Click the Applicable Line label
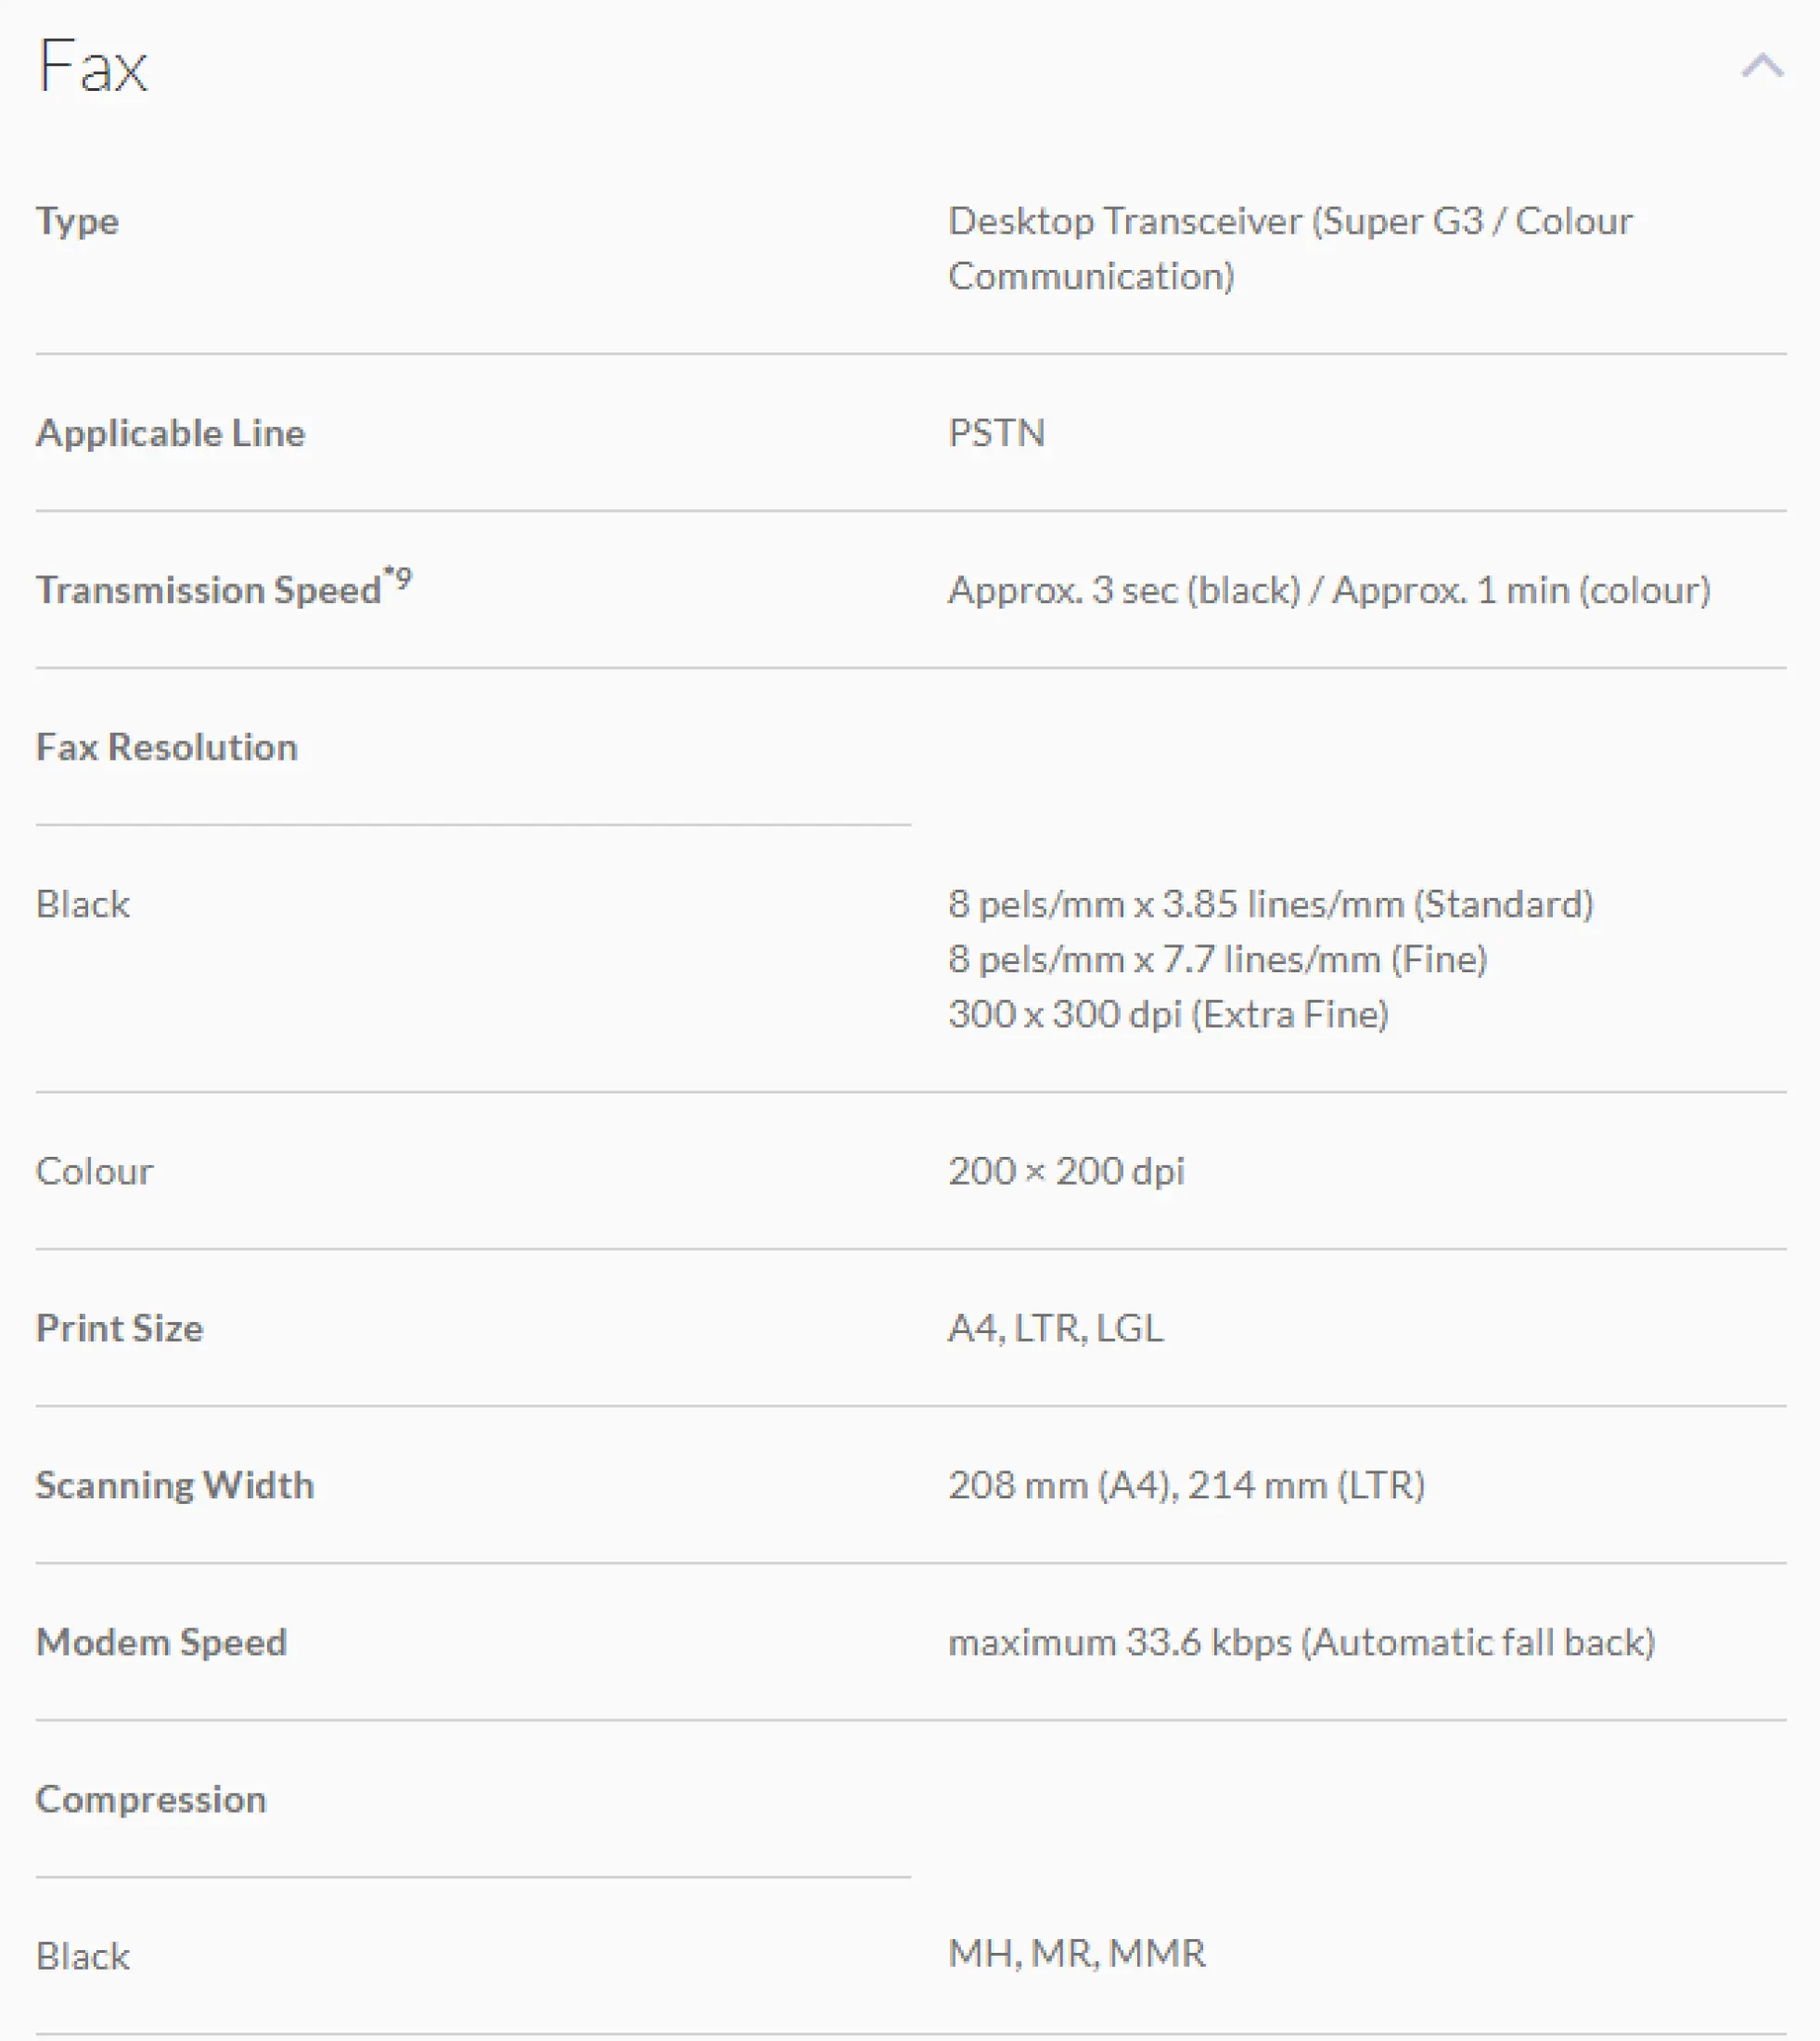This screenshot has height=2041, width=1820. tap(170, 433)
